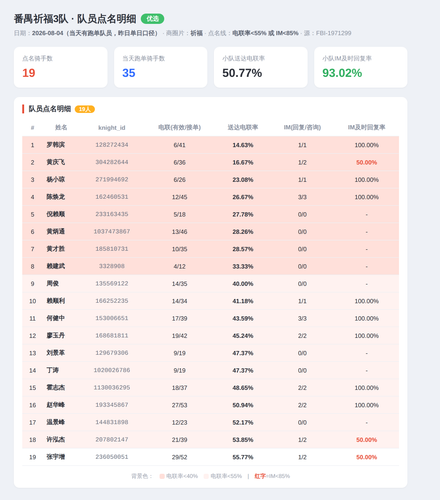This screenshot has height=500, width=440.
Task: Click the 电联(有效/接单) column header
Action: point(179,127)
